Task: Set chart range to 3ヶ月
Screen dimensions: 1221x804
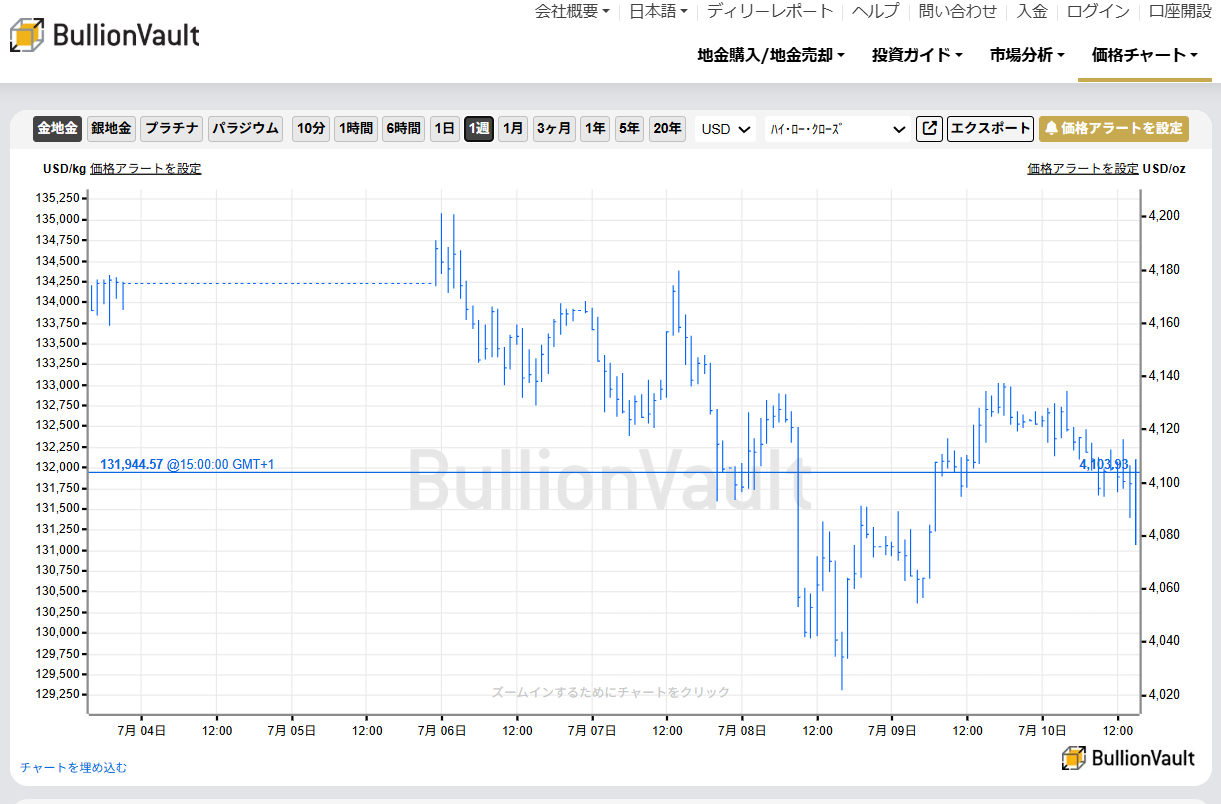Action: click(554, 129)
